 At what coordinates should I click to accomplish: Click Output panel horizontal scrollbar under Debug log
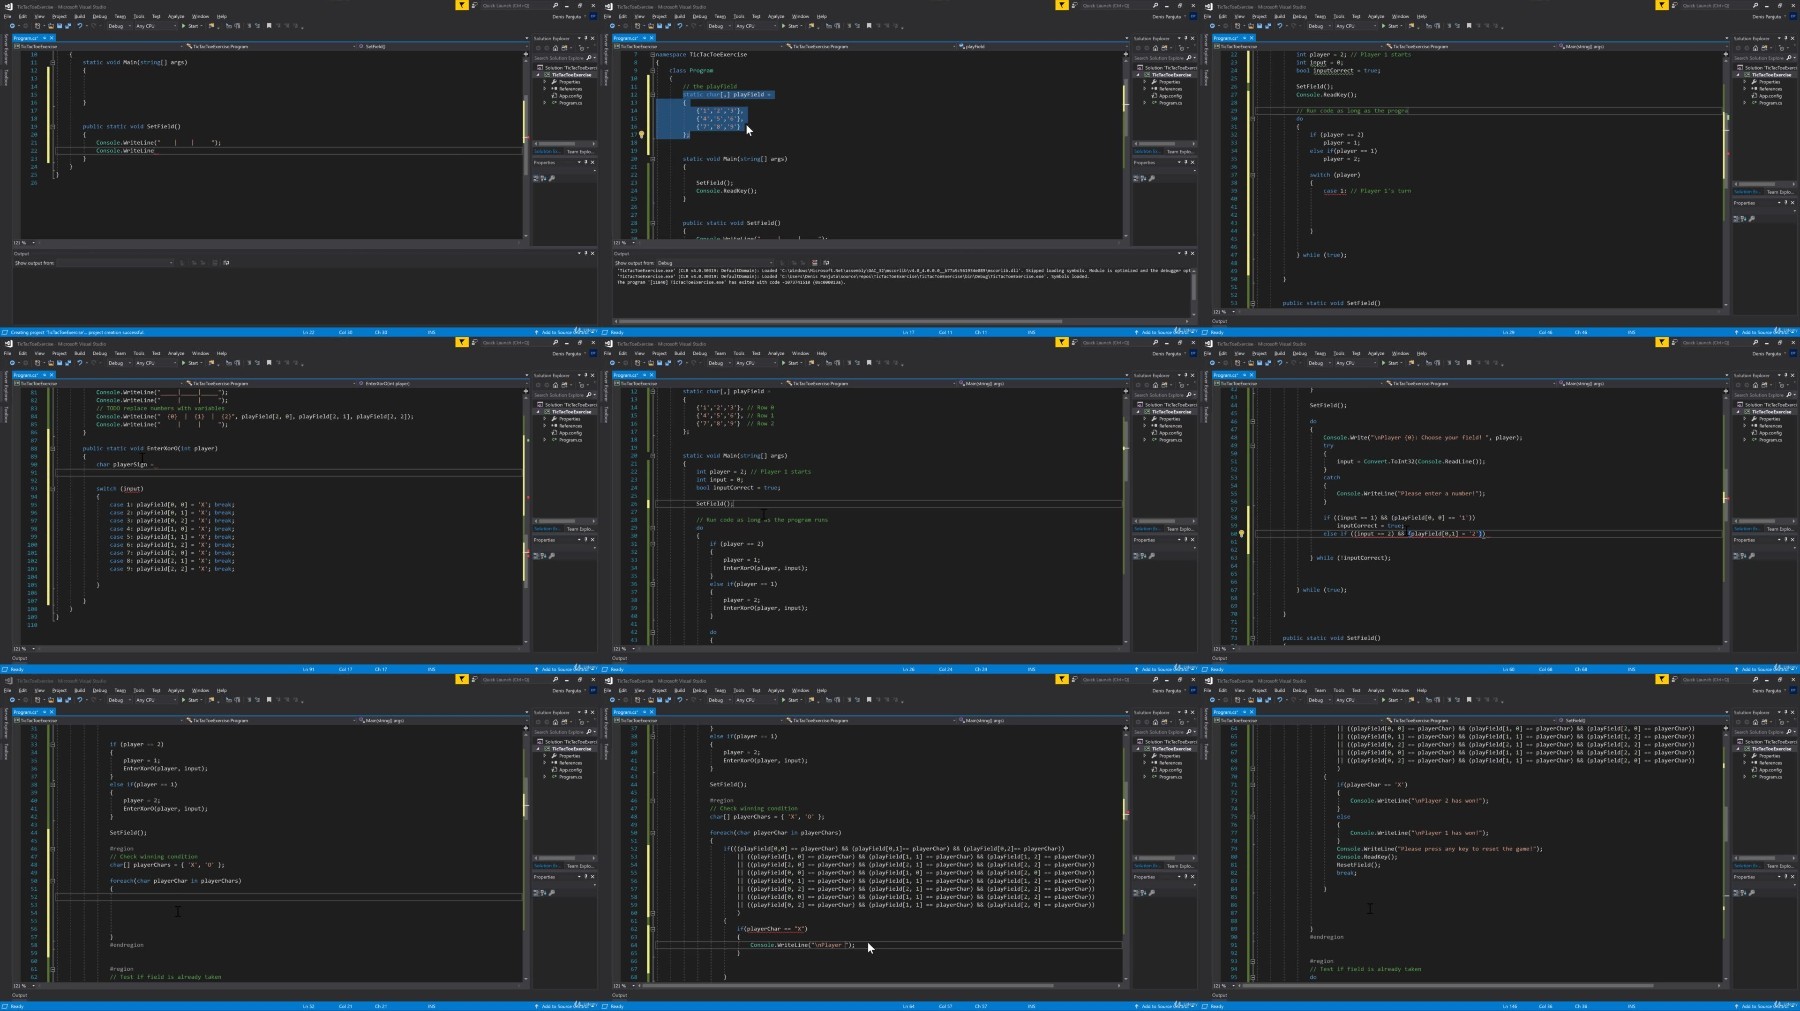(x=900, y=321)
